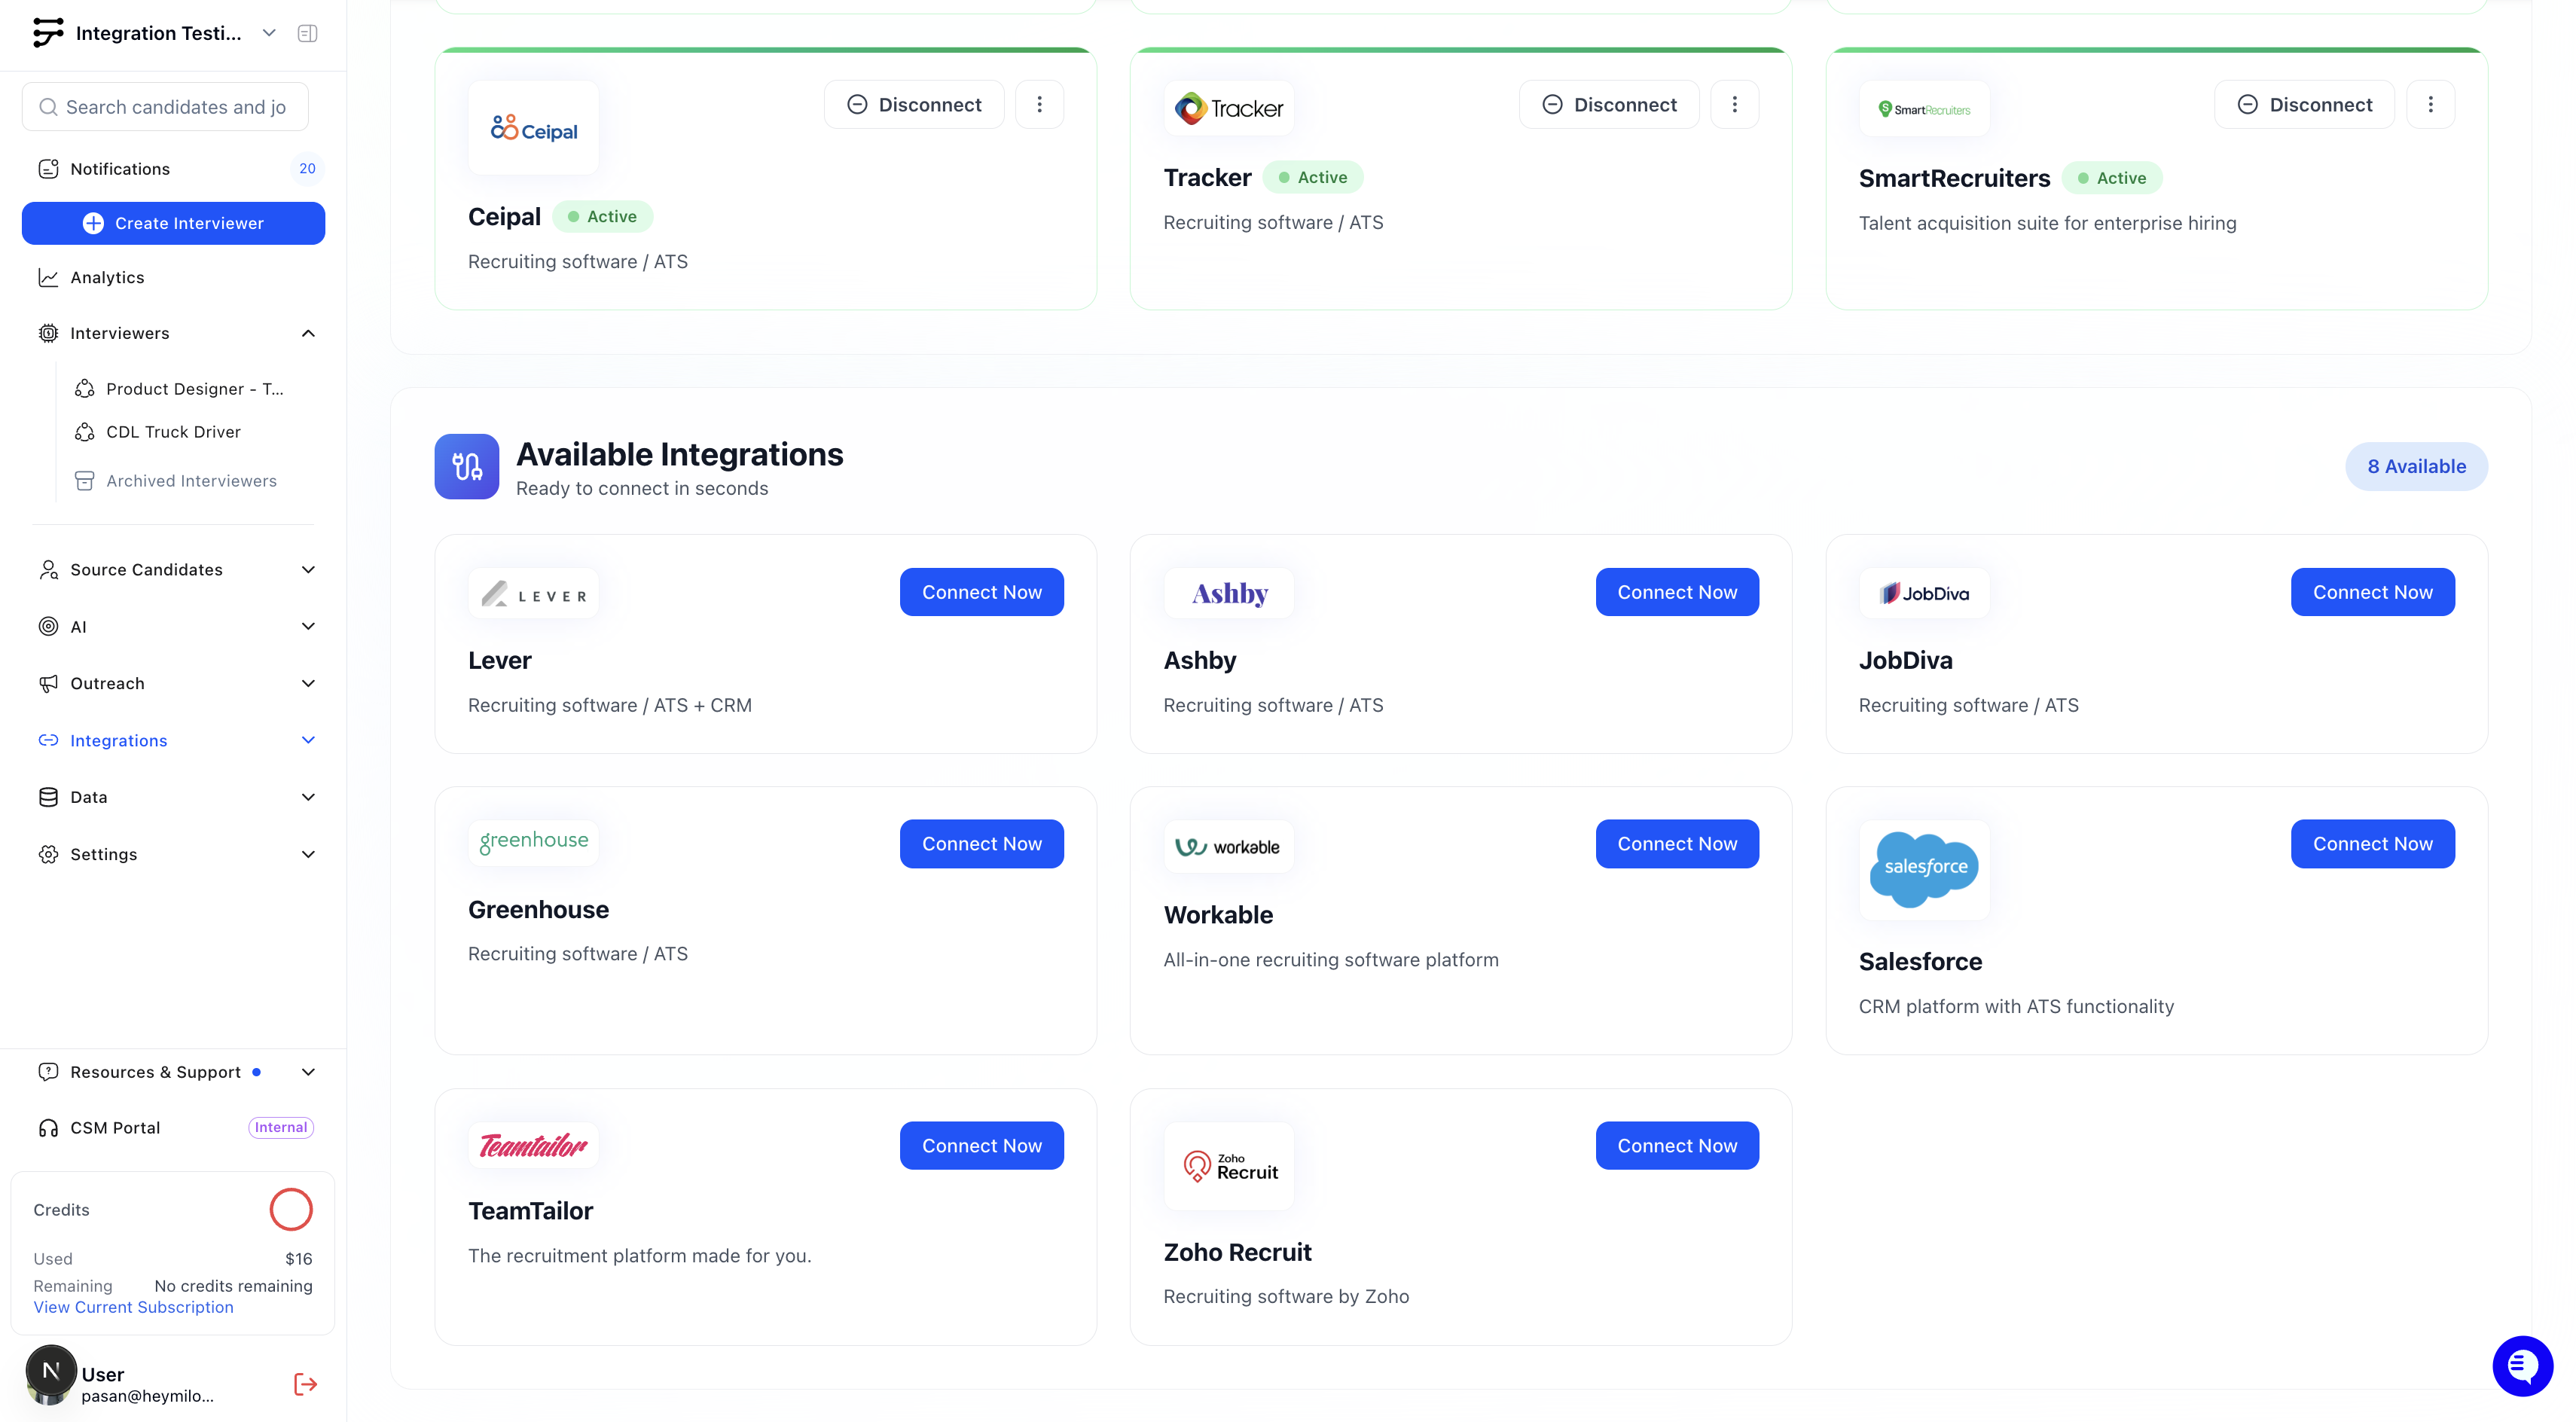Screen dimensions: 2576x1422
Task: Focus the candidates search field
Action: point(175,107)
